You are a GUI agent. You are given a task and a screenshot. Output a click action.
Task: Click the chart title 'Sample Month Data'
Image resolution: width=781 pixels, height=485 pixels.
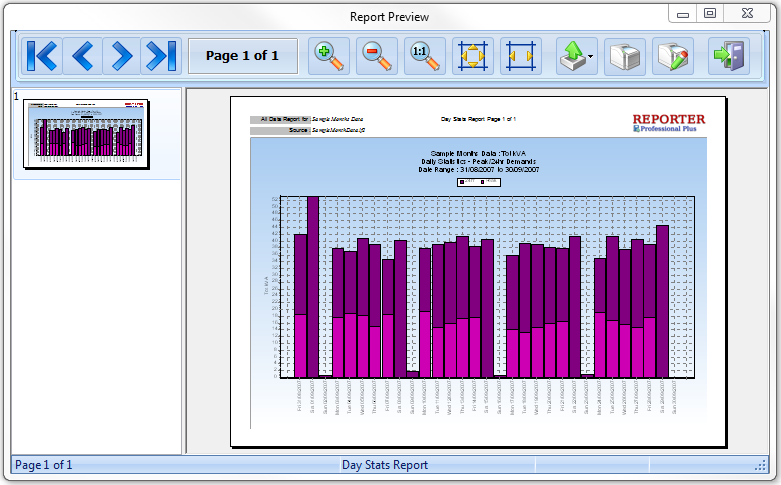click(x=478, y=153)
